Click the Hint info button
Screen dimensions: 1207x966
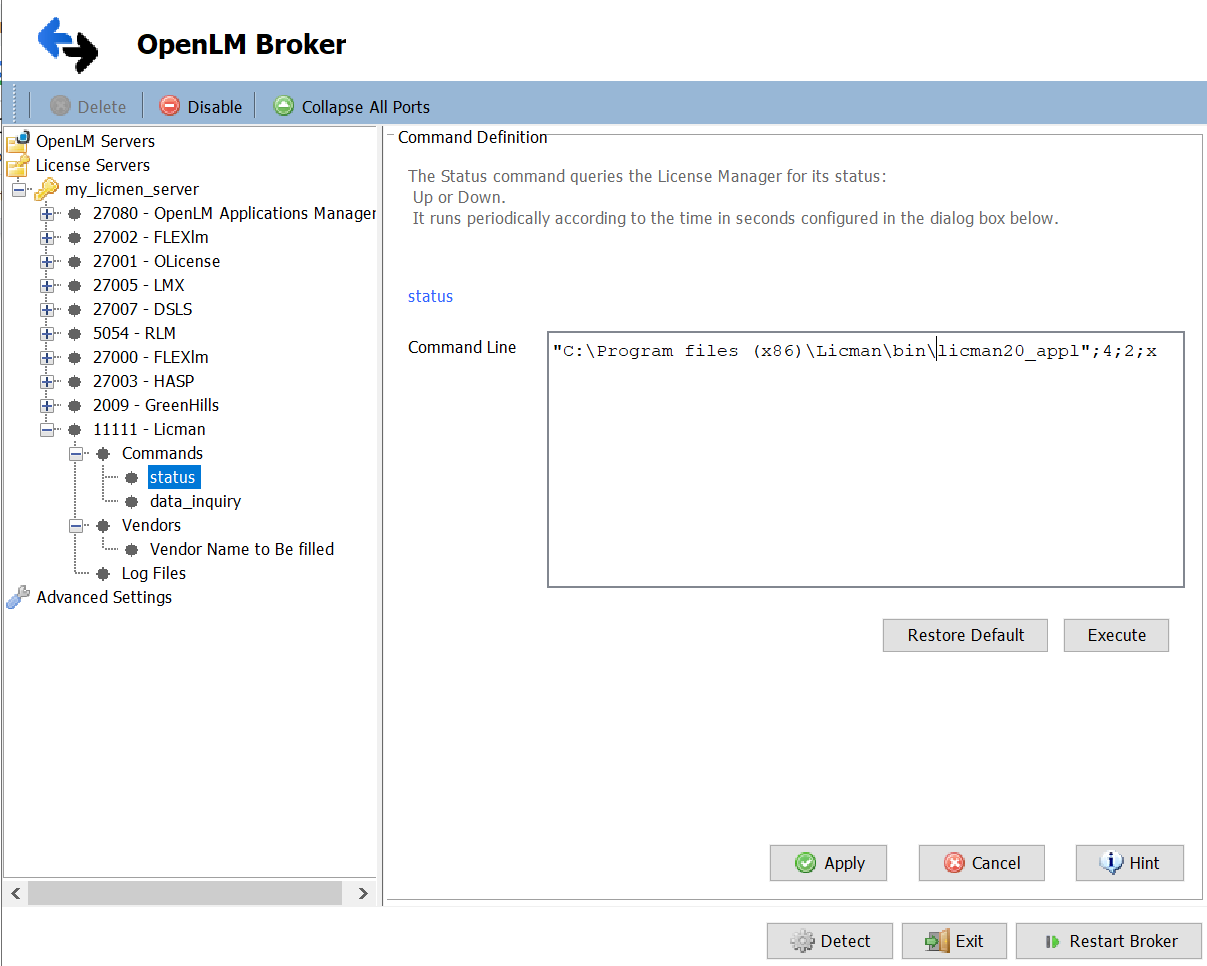tap(1129, 863)
